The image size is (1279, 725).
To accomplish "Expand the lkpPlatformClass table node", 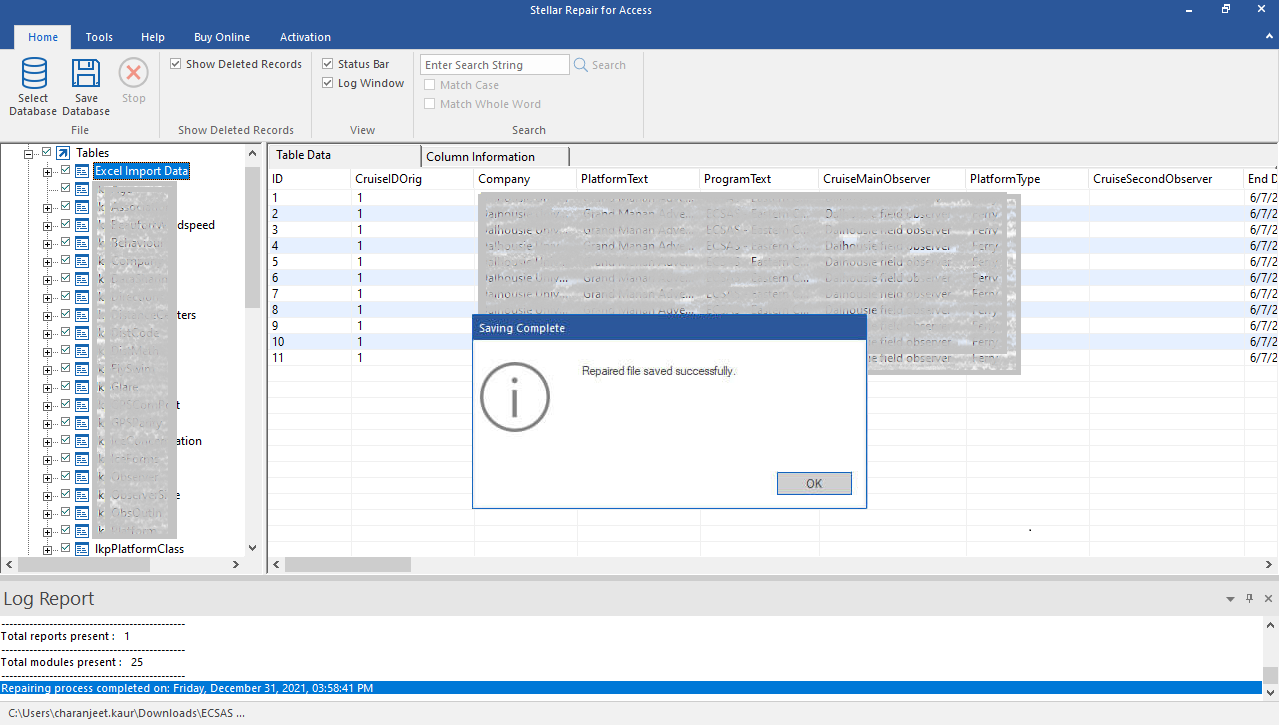I will click(x=47, y=549).
